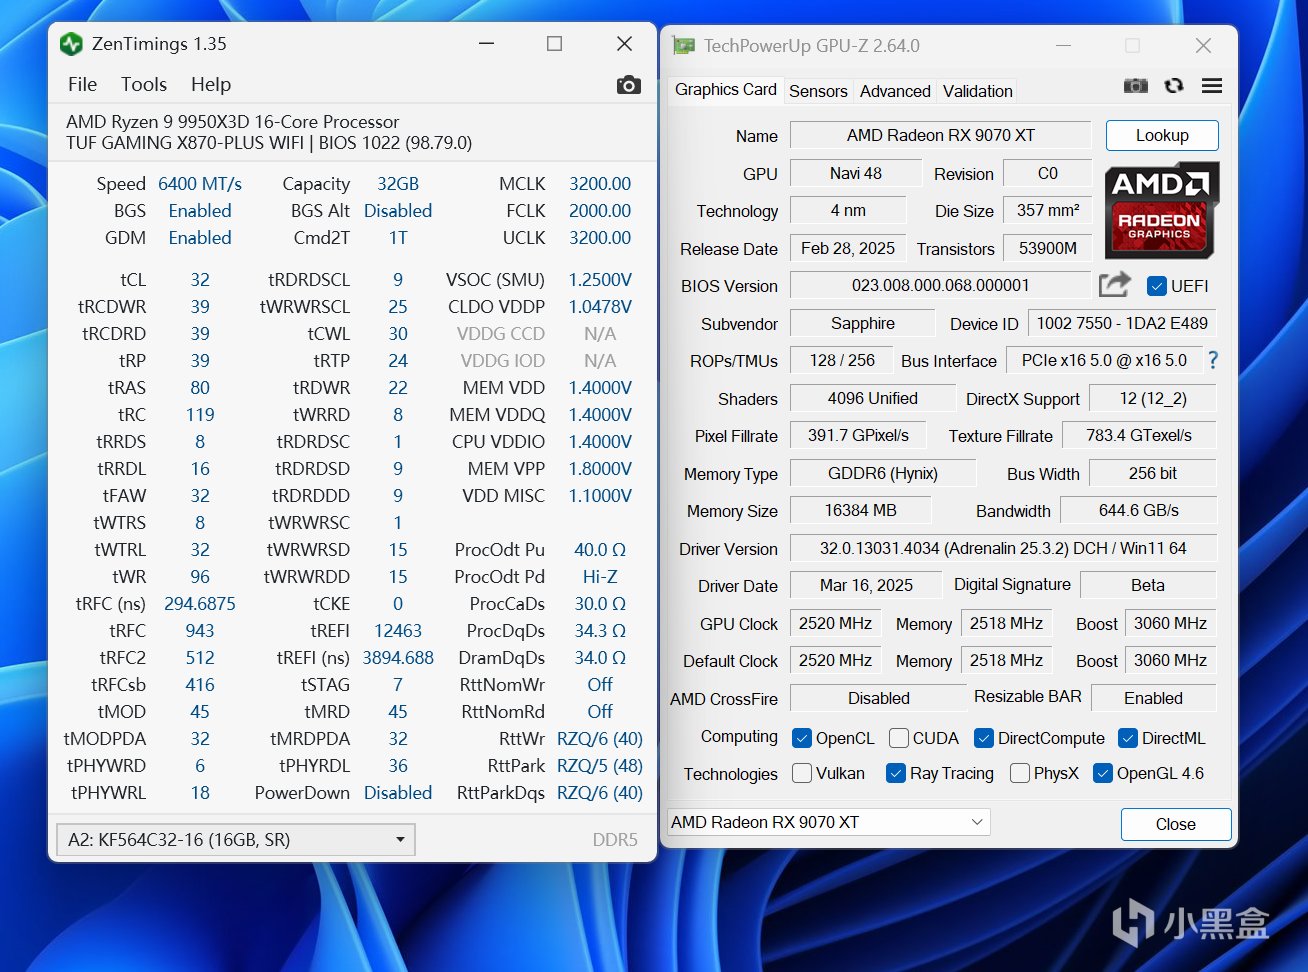Click the Bus Interface question mark icon
This screenshot has width=1308, height=972.
click(1213, 360)
